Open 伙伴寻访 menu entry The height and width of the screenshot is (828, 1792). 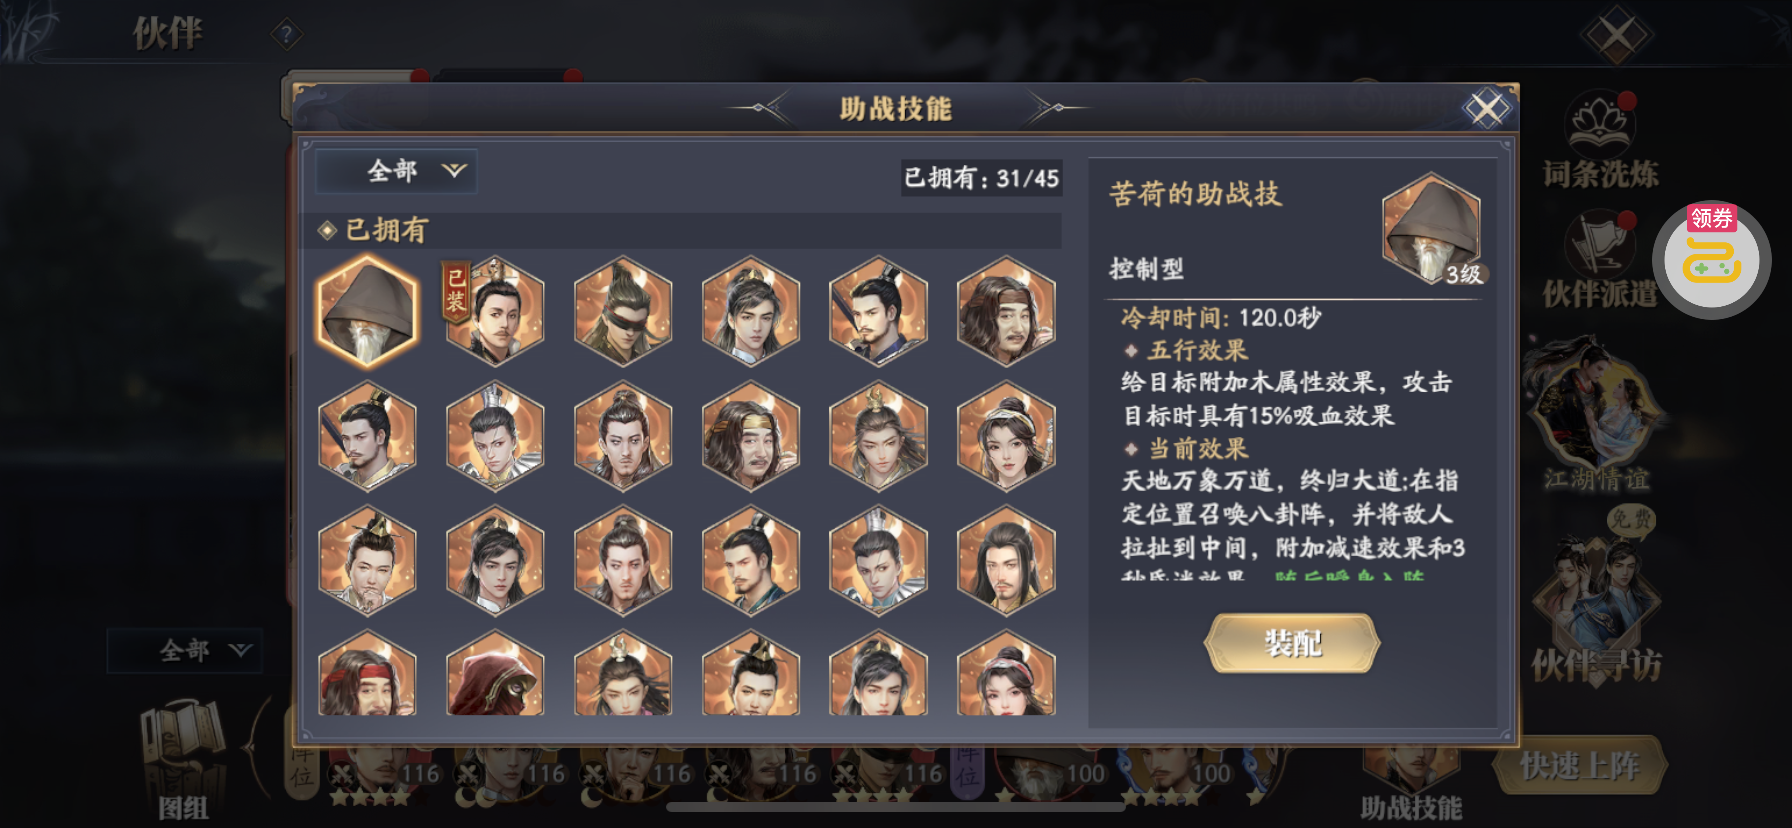(x=1597, y=598)
